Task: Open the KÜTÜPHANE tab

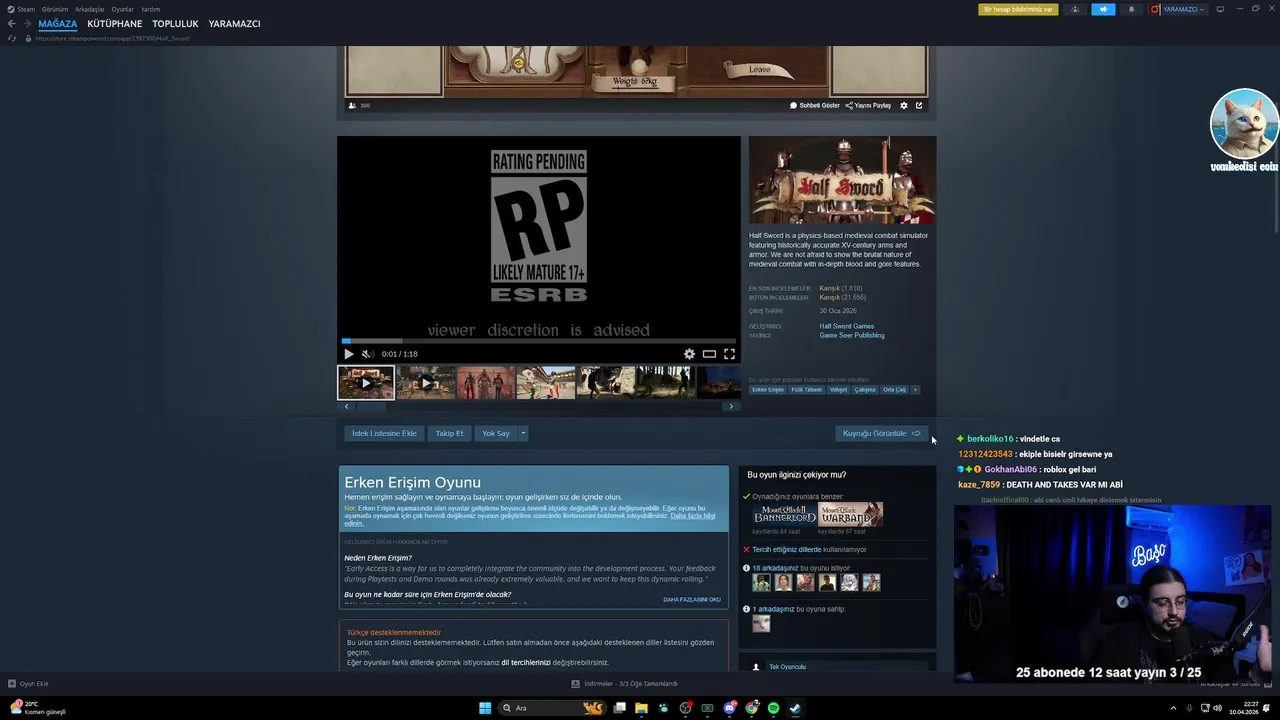Action: 115,24
